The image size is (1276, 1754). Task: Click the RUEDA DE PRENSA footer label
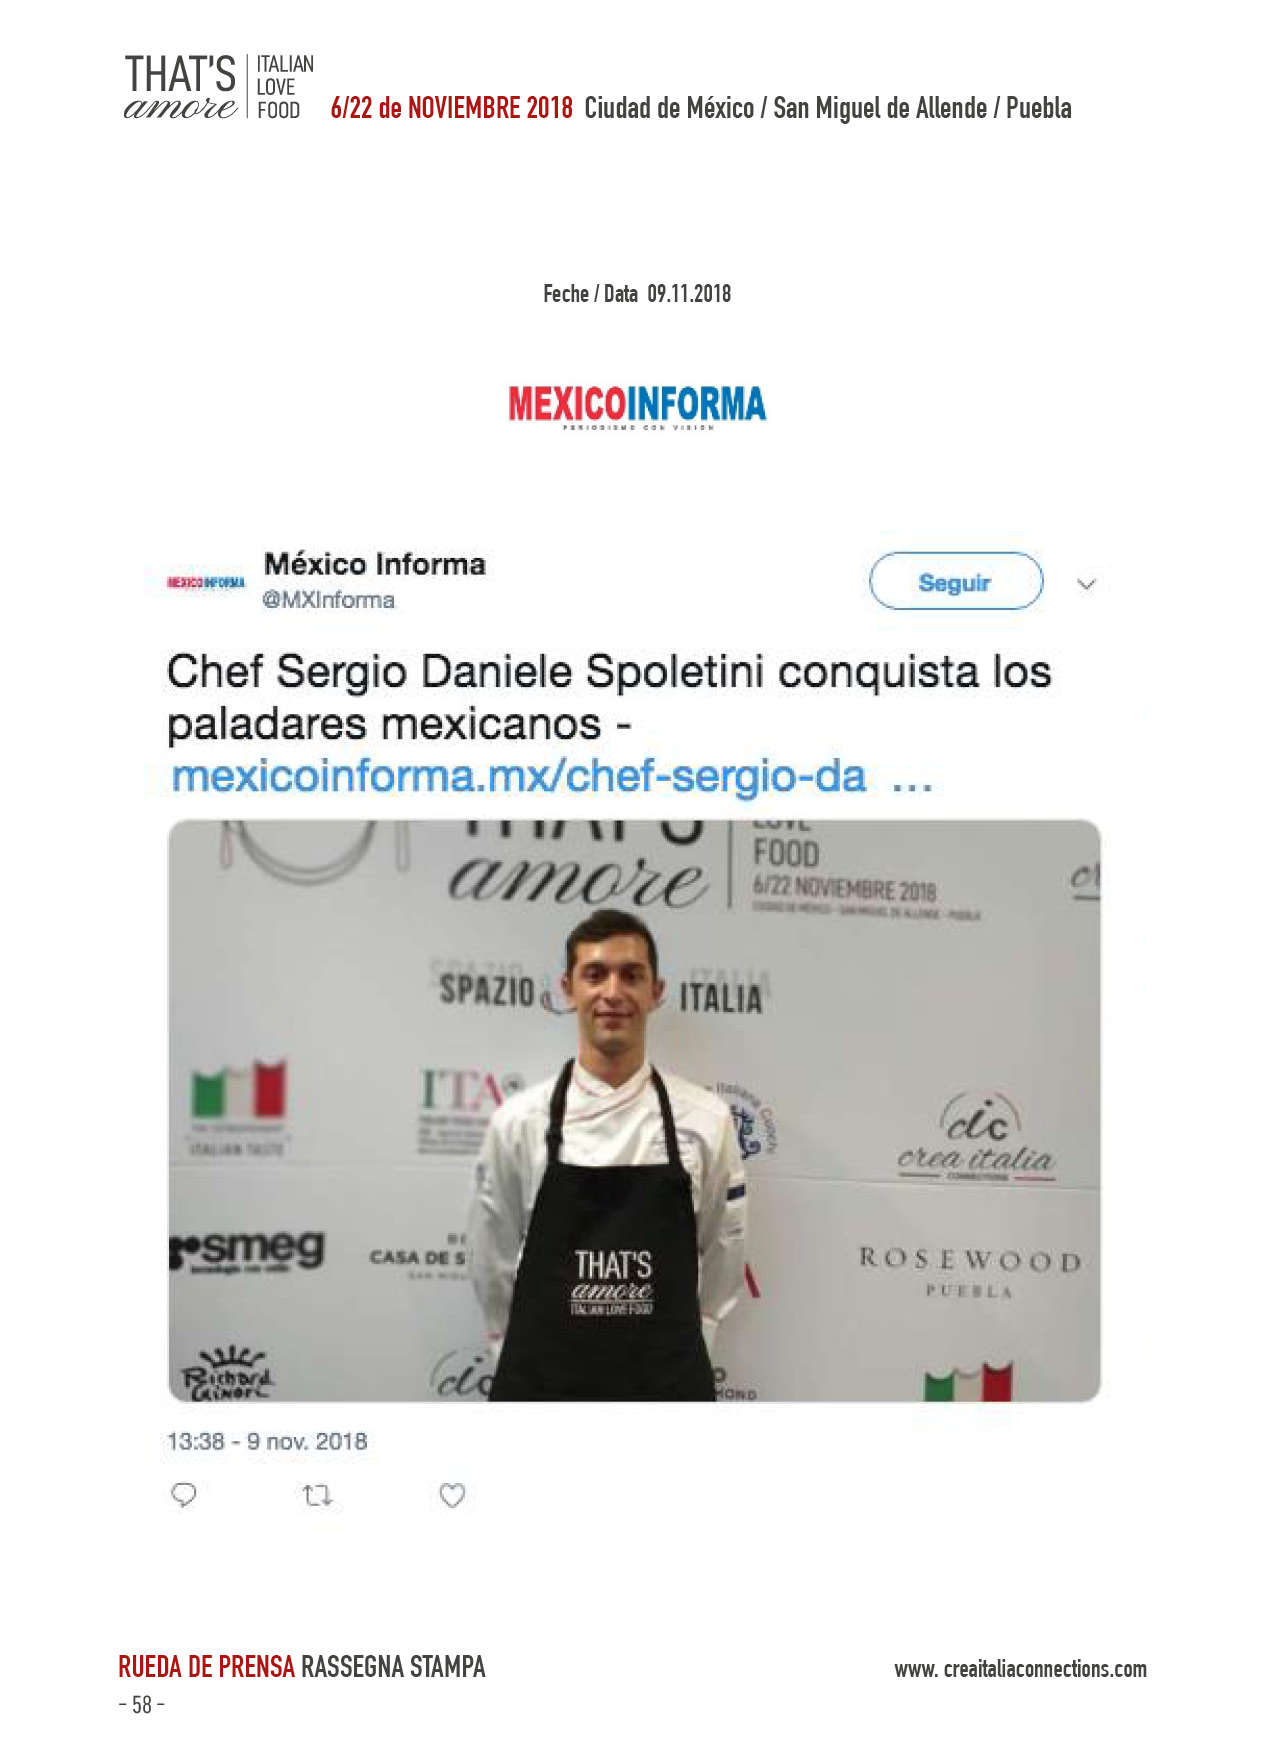click(x=206, y=1667)
